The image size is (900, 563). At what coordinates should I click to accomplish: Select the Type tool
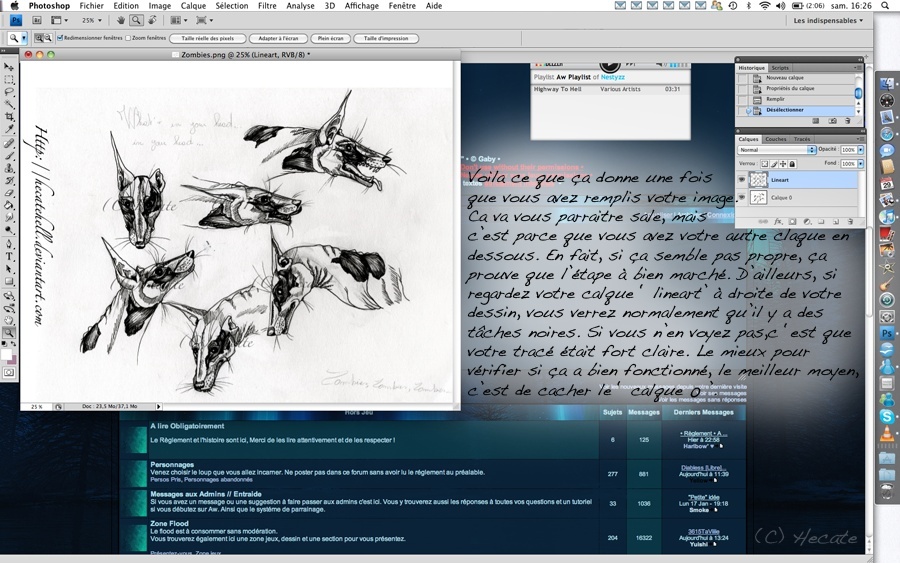tap(9, 257)
